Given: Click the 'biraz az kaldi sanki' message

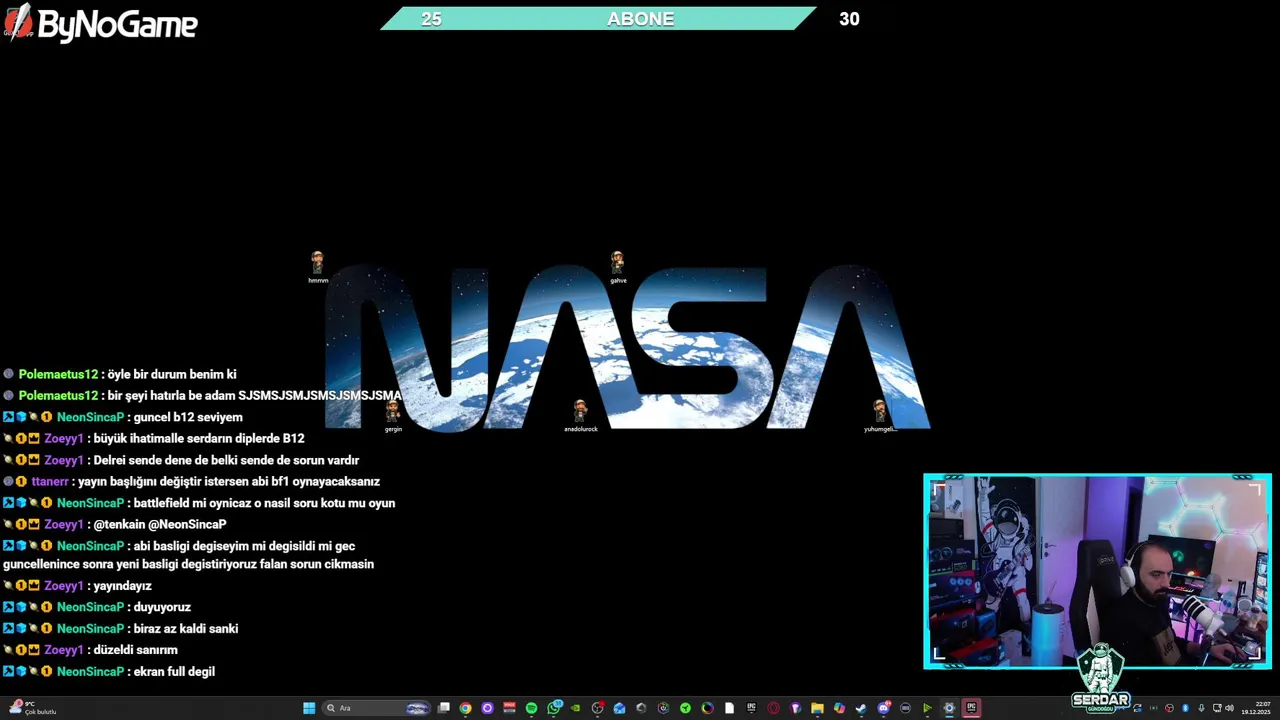Looking at the screenshot, I should point(185,628).
